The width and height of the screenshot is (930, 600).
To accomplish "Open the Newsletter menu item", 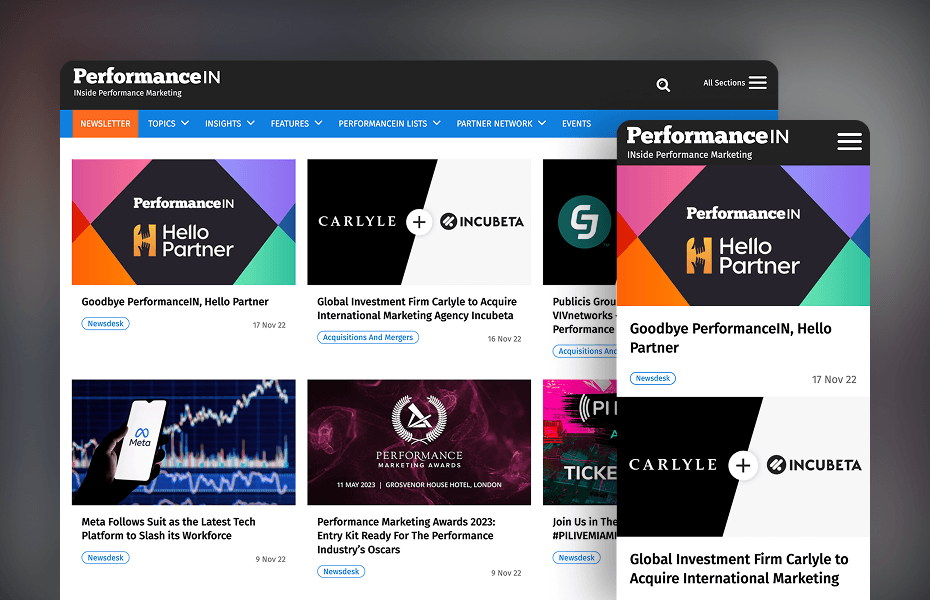I will coord(106,123).
